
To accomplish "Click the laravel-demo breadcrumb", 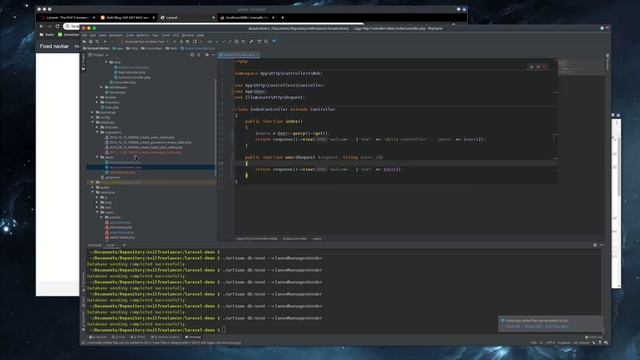I will coord(96,48).
